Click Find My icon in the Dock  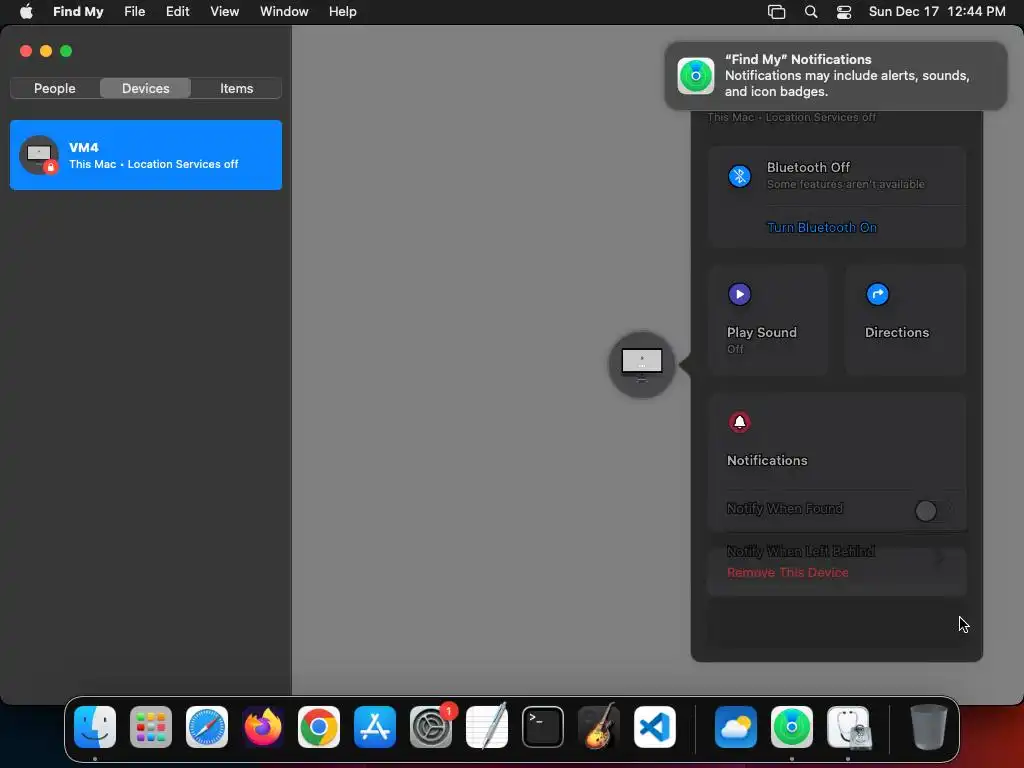coord(792,727)
